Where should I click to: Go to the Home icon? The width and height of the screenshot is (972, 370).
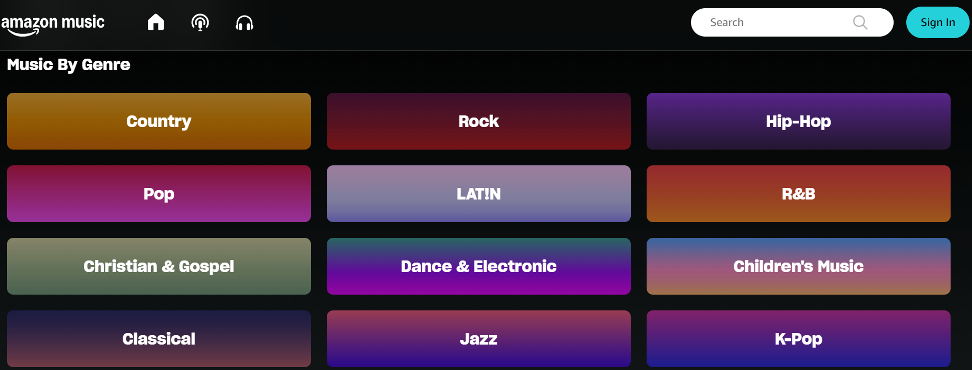(x=156, y=23)
